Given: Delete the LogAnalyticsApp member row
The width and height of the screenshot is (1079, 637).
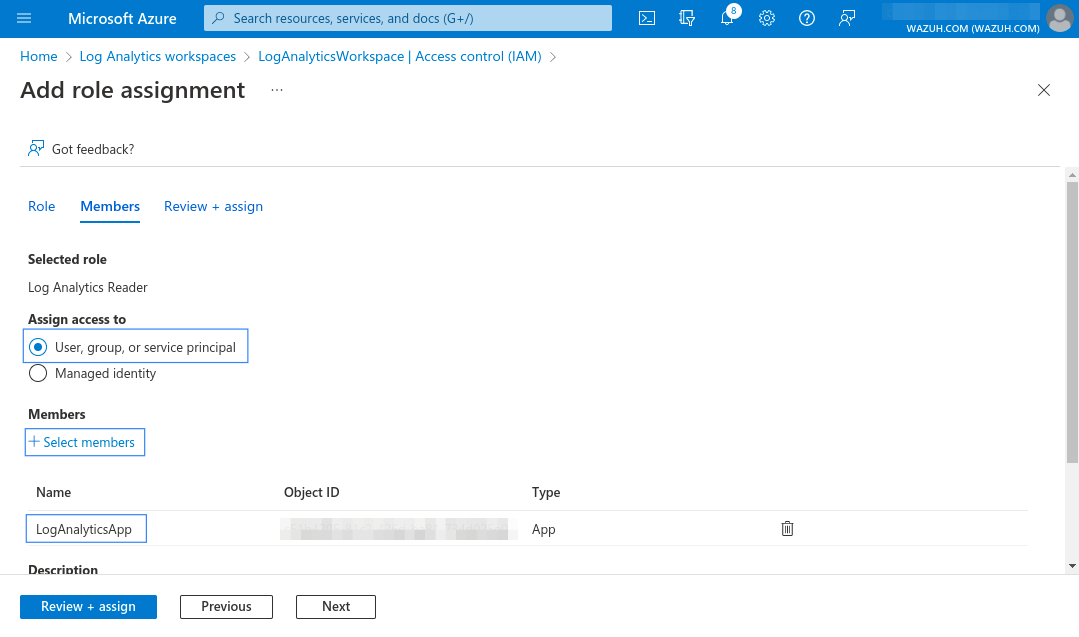Looking at the screenshot, I should click(787, 528).
